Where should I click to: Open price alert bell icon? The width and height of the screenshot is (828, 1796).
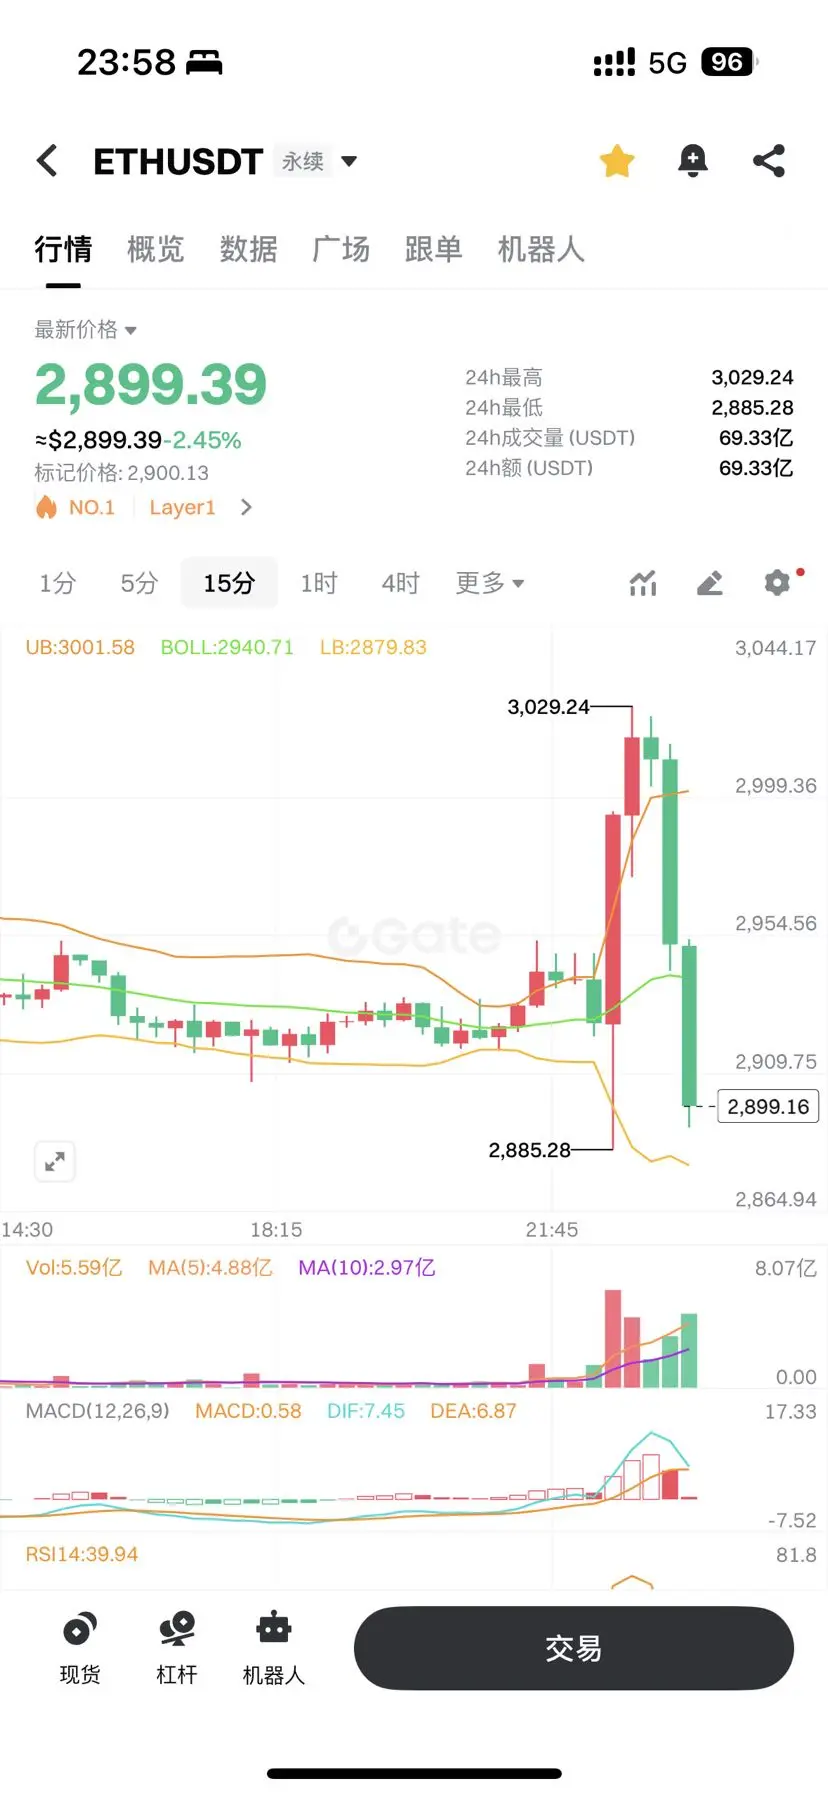coord(692,161)
